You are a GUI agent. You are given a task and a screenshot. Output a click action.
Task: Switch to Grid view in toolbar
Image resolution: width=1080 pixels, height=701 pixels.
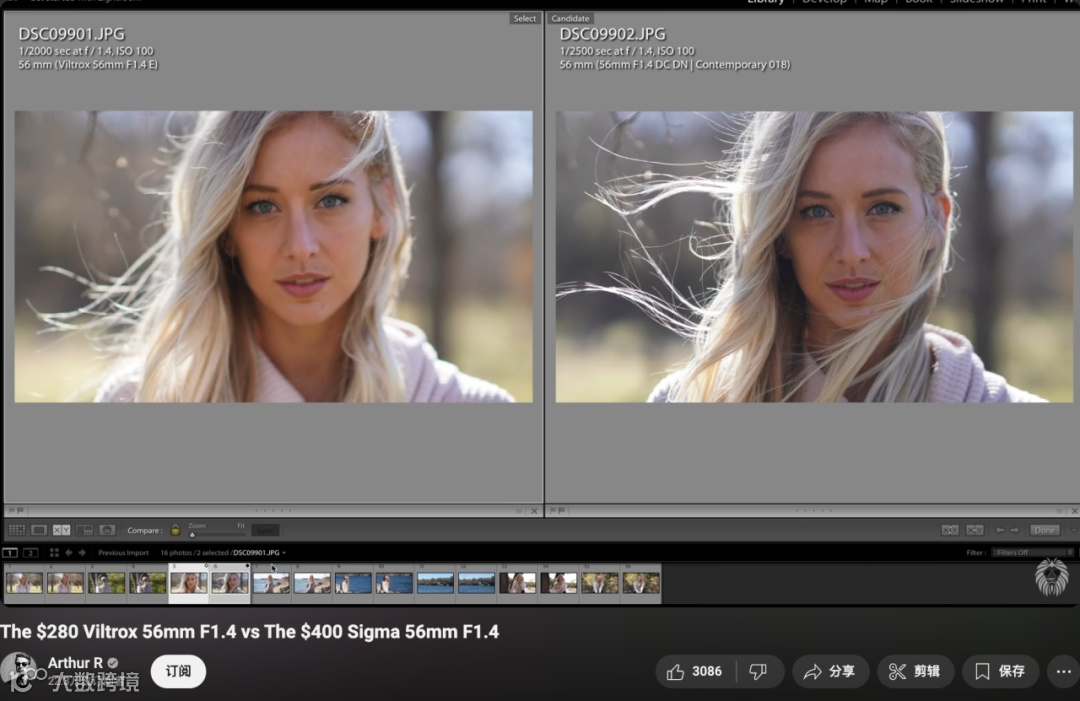tap(17, 530)
